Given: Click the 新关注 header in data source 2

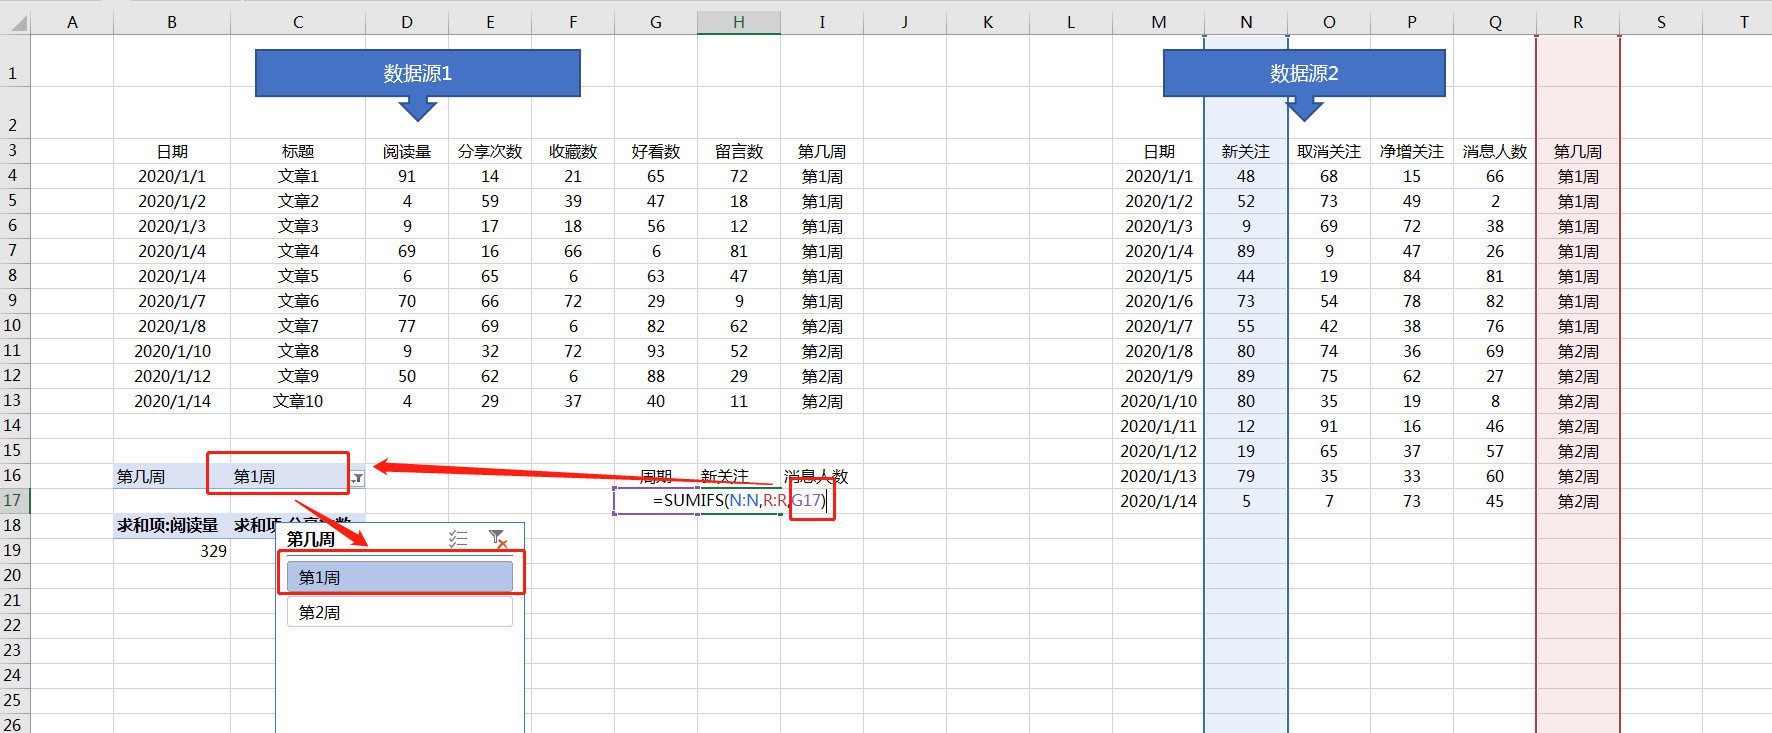Looking at the screenshot, I should pos(1246,151).
